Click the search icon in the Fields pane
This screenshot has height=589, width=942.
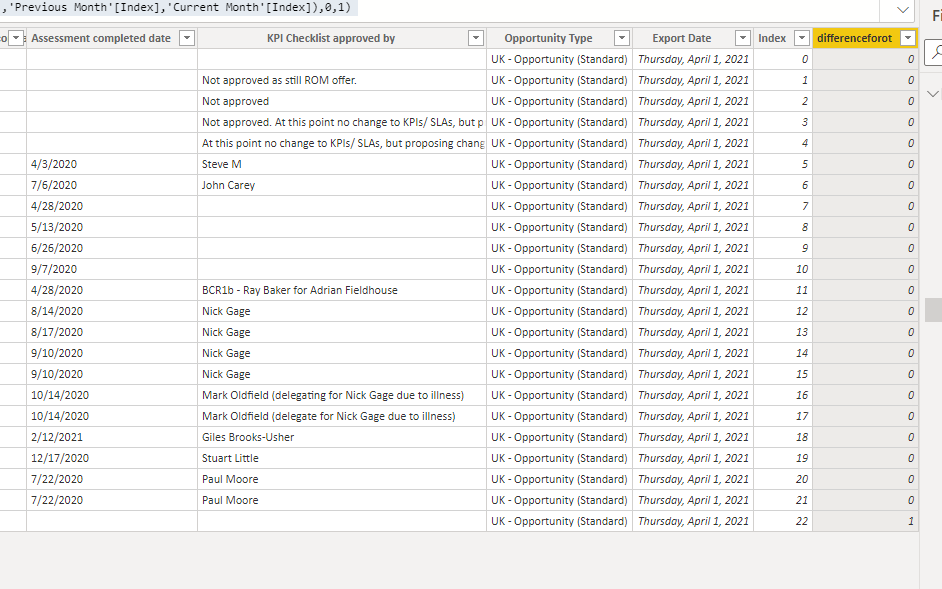(936, 52)
